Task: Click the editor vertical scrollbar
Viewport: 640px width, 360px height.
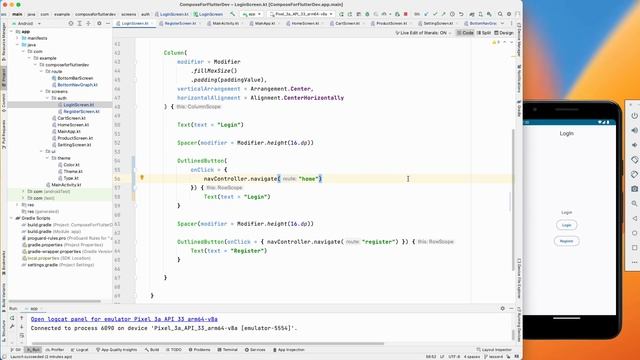Action: [513, 200]
